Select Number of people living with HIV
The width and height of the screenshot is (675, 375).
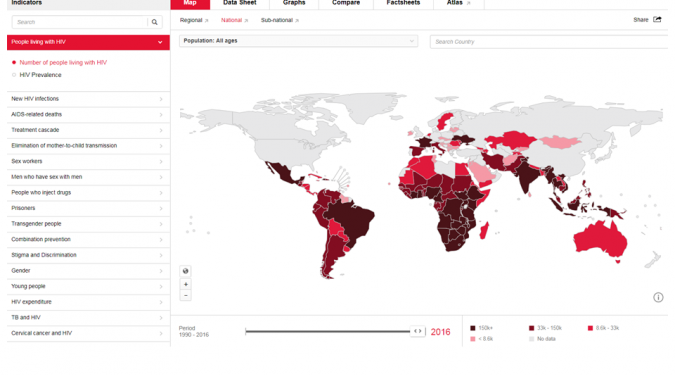click(63, 62)
